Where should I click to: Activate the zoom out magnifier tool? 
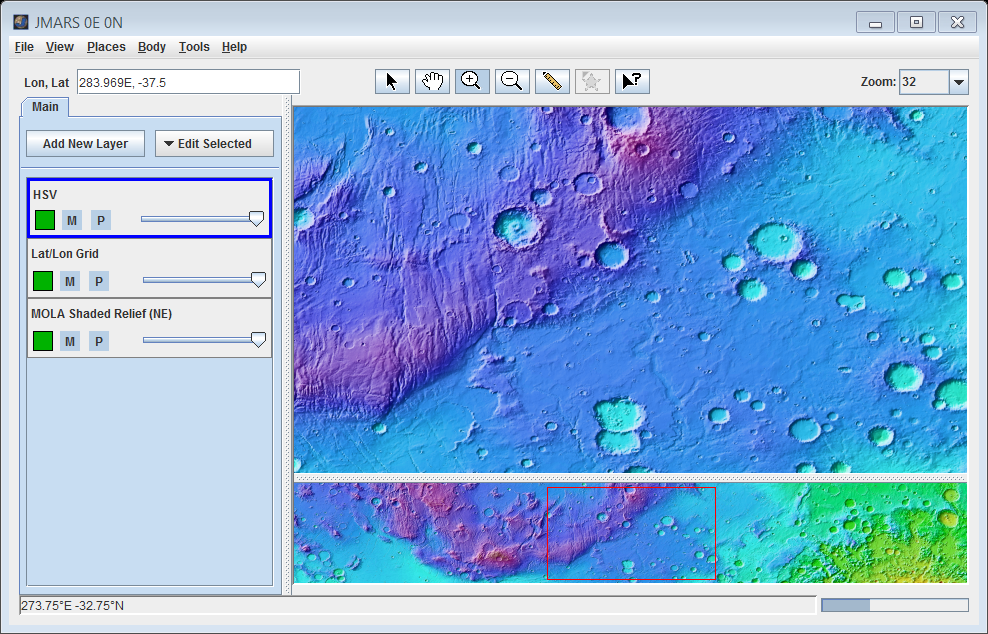point(512,82)
